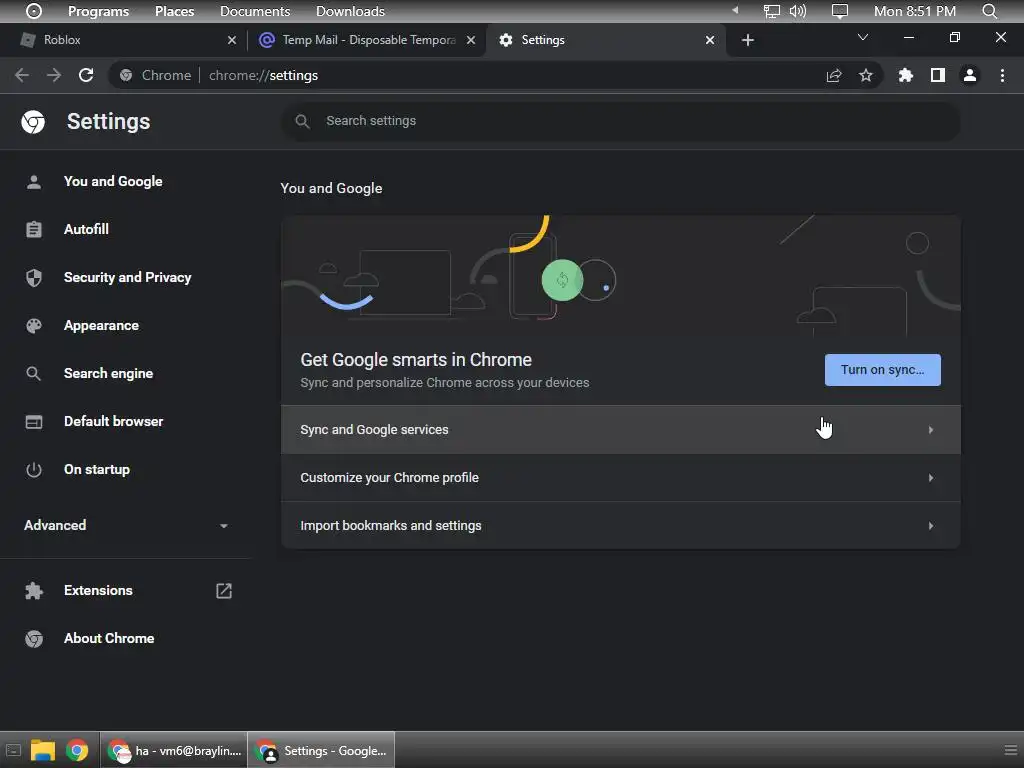Image resolution: width=1024 pixels, height=768 pixels.
Task: Click the volume speaker icon
Action: tap(797, 11)
